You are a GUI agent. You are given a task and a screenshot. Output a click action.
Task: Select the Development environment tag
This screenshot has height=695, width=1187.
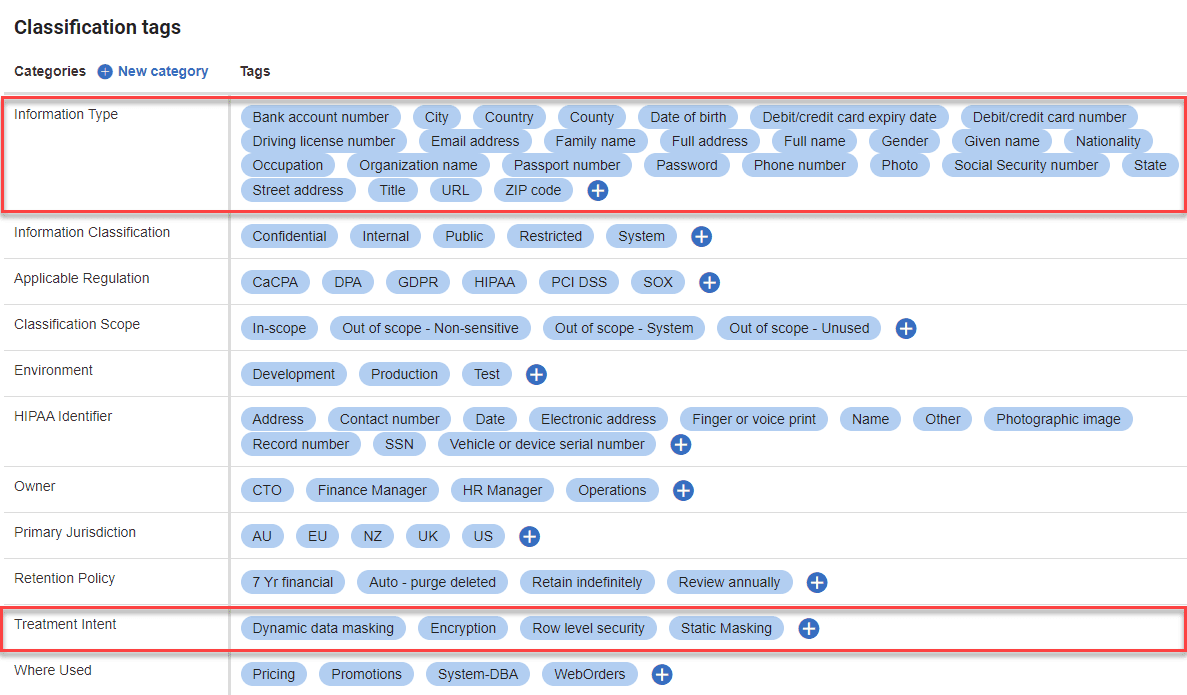(x=294, y=374)
